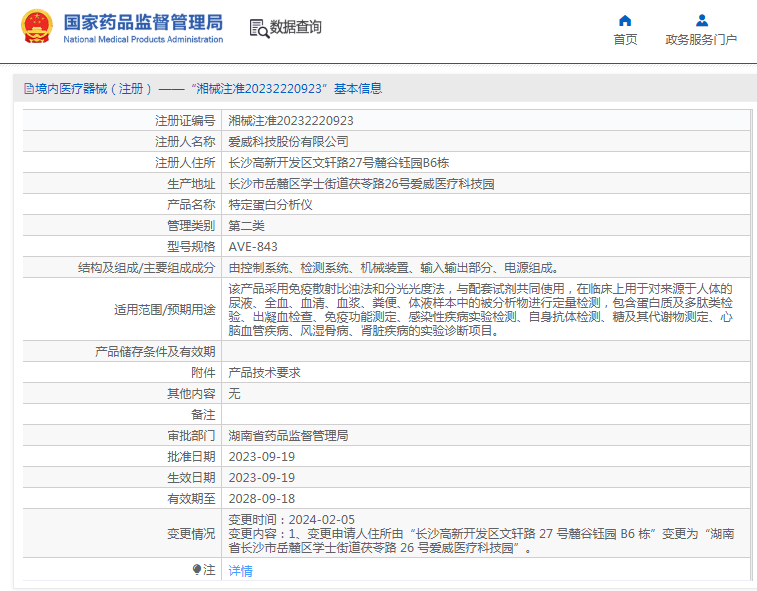Select approval date 2023-09-19 in 批准日期 row
Viewport: 757px width, 591px height.
click(x=262, y=457)
